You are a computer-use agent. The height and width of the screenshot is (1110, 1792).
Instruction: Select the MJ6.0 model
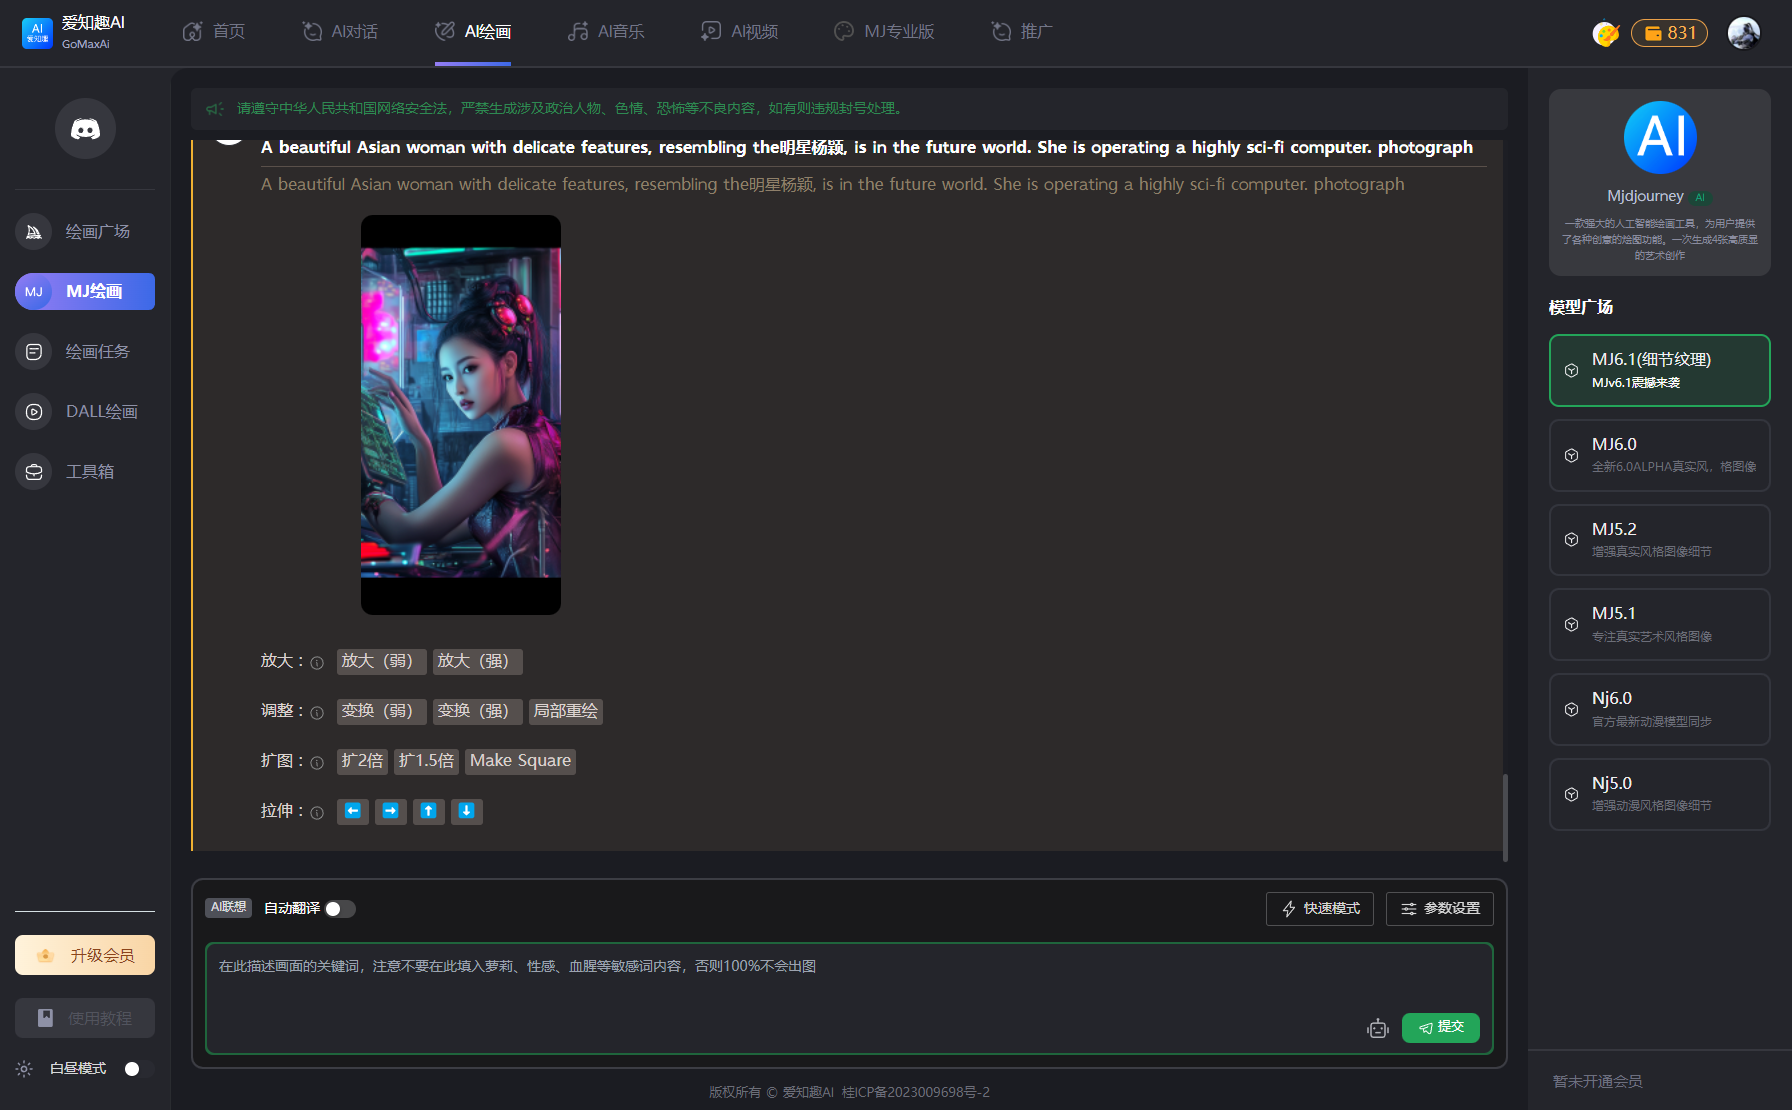1660,456
